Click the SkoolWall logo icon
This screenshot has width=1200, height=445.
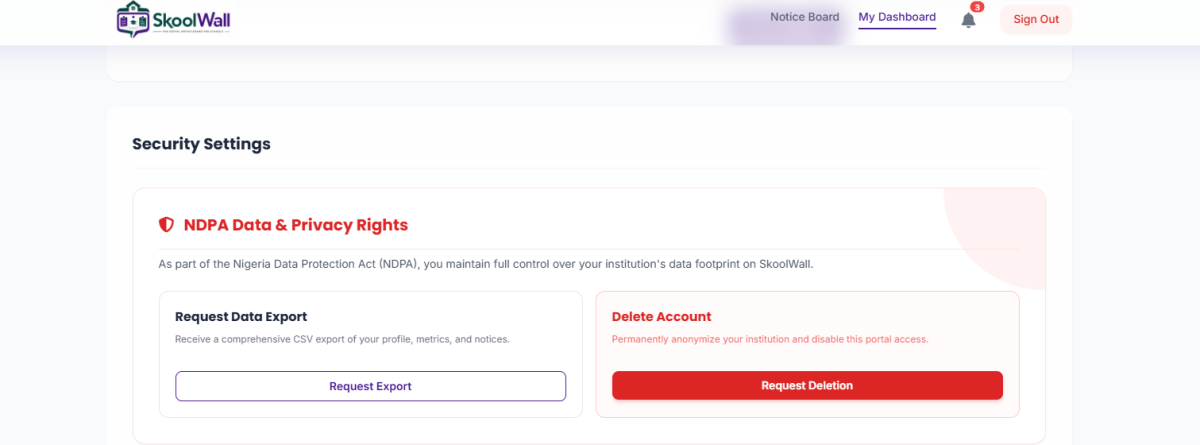133,18
